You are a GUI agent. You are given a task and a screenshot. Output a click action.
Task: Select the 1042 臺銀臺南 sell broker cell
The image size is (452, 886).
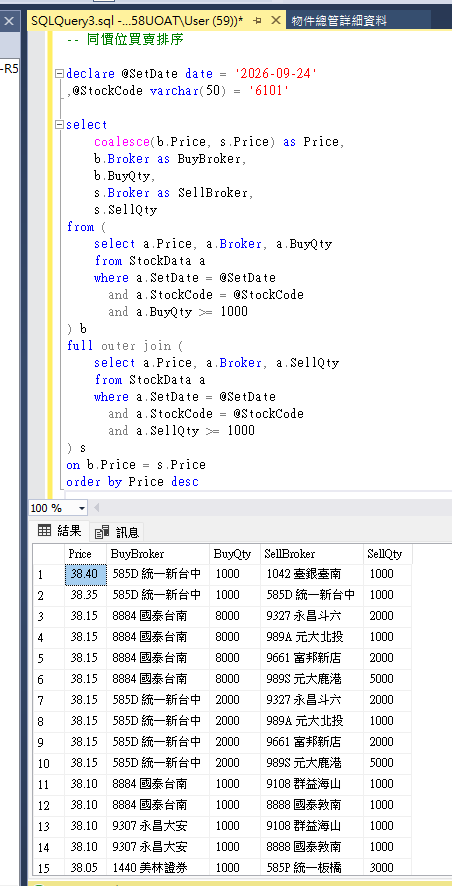(312, 574)
